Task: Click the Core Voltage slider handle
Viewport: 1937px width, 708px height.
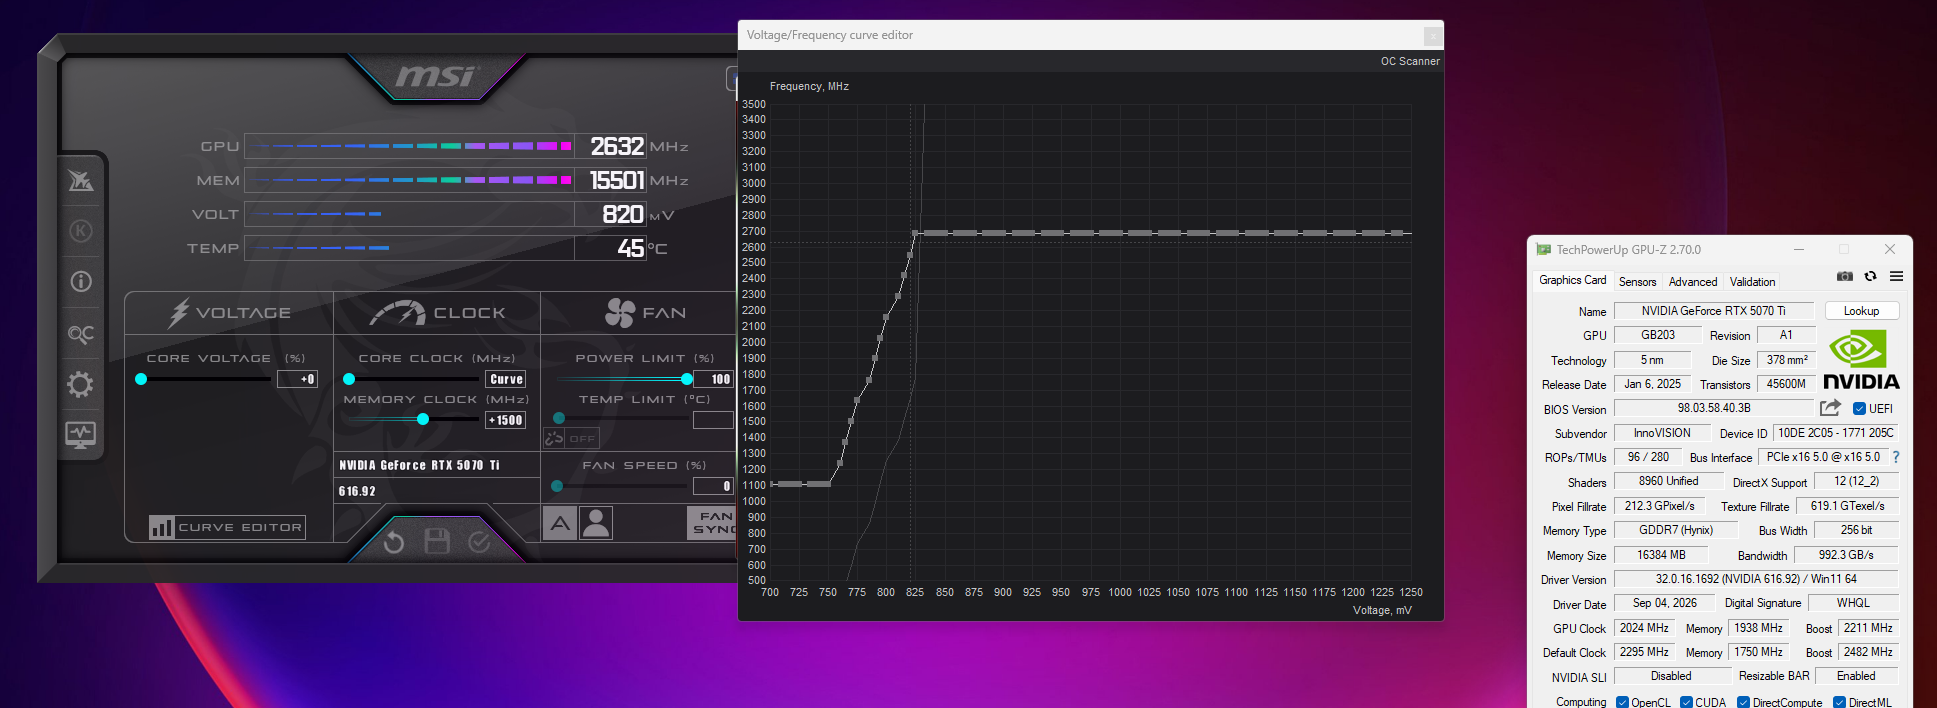Action: click(x=141, y=379)
